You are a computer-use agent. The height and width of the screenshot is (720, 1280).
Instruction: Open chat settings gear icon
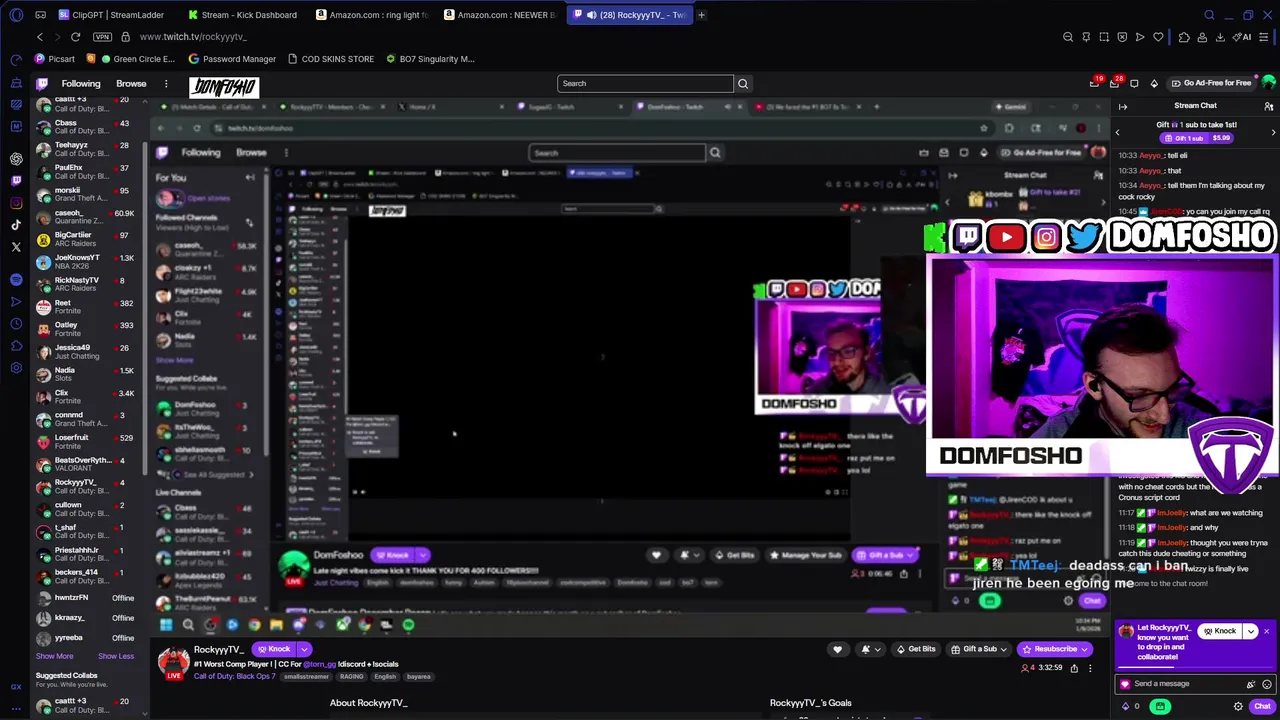coord(1238,706)
